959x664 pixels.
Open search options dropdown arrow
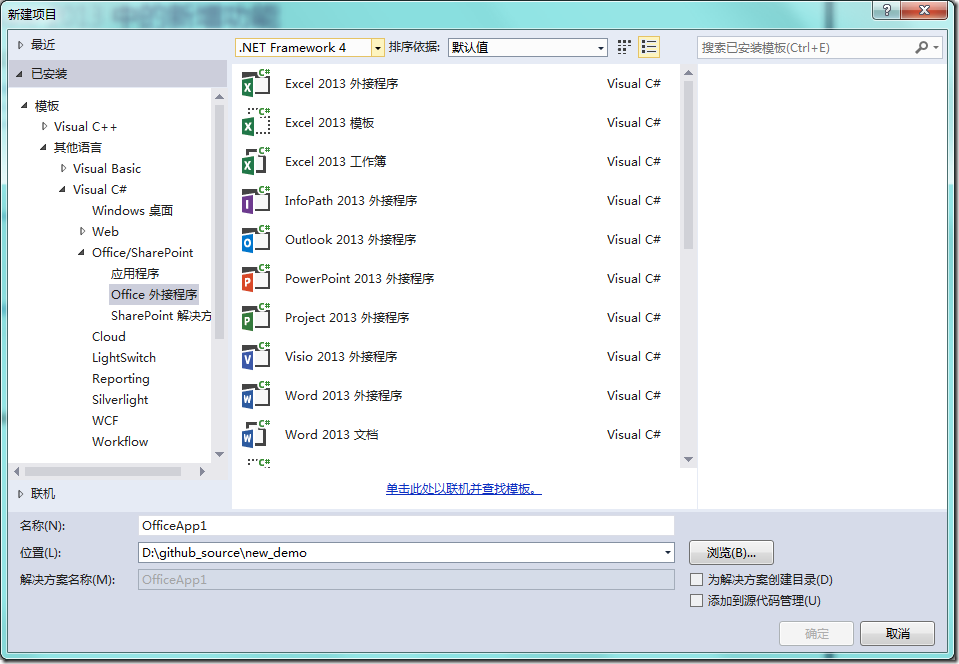pos(936,47)
